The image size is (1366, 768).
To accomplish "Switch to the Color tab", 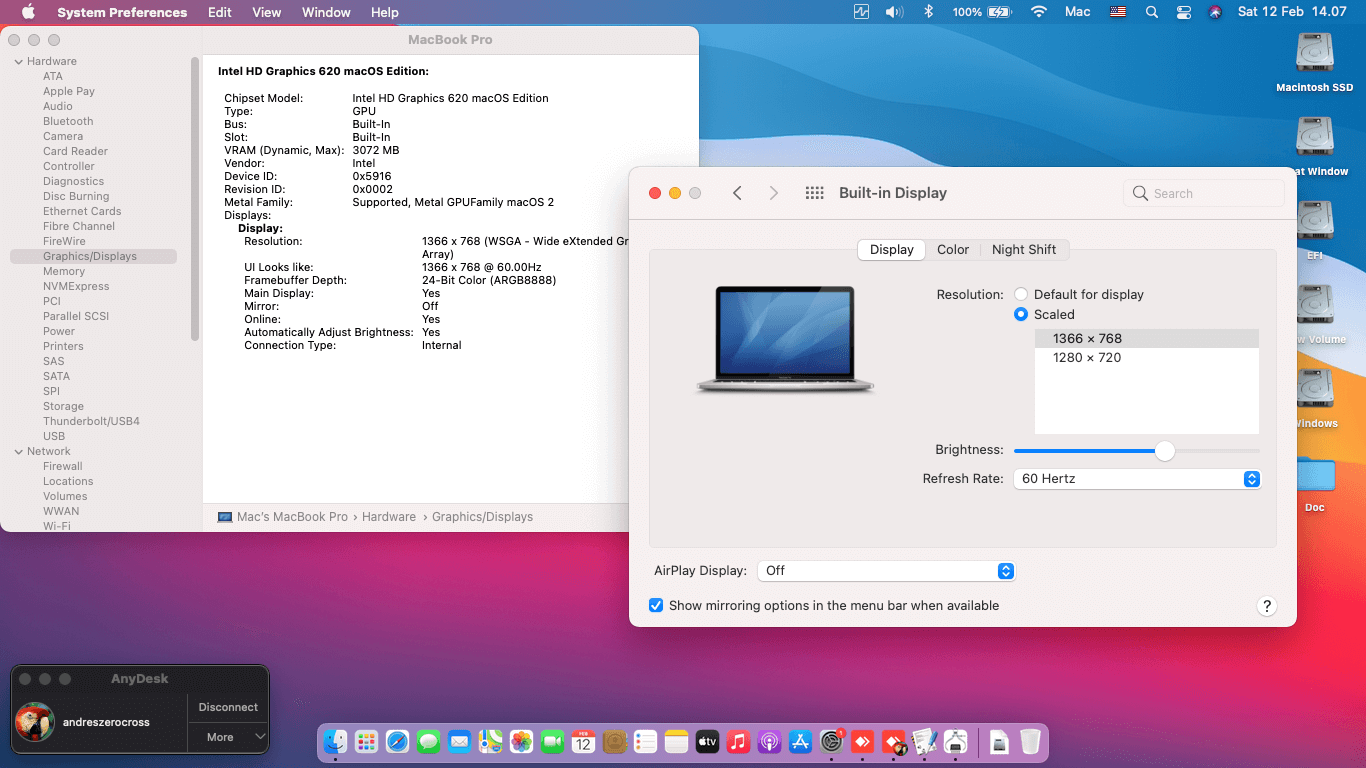I will tap(953, 250).
